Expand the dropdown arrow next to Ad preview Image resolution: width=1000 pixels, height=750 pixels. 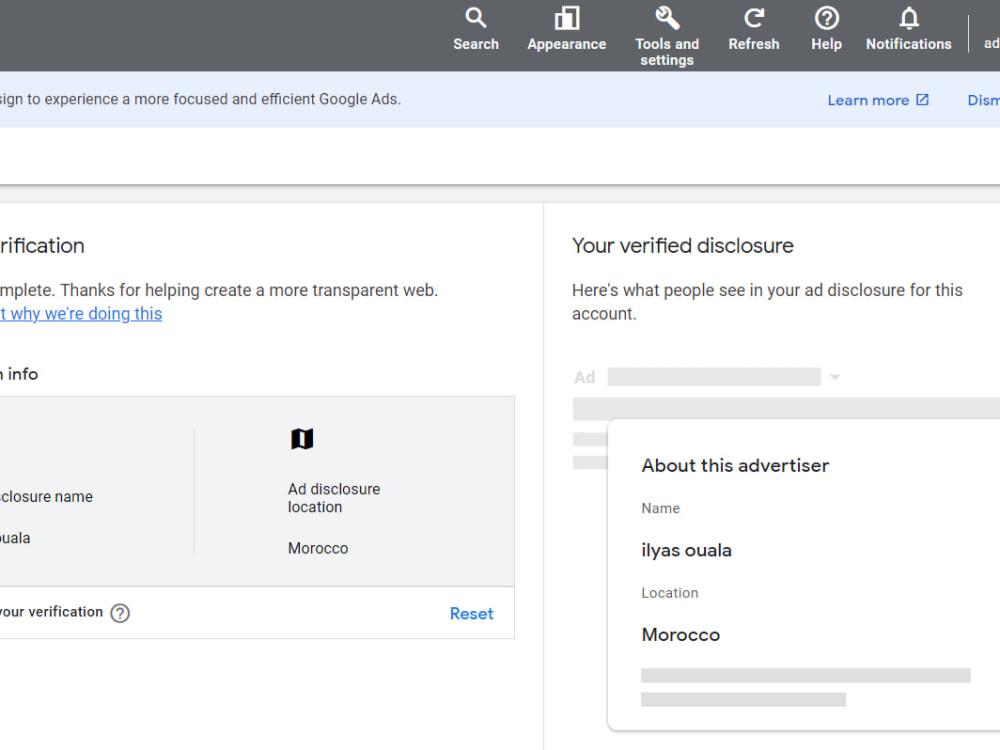click(x=834, y=377)
